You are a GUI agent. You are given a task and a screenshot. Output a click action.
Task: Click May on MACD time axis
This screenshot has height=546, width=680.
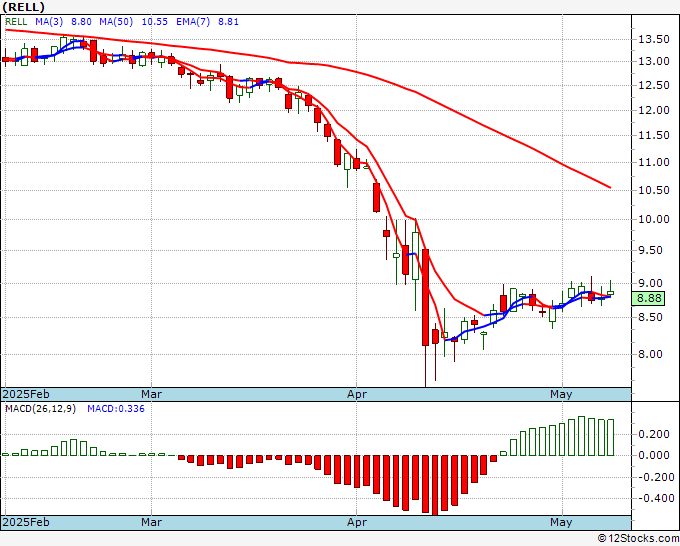tap(561, 522)
